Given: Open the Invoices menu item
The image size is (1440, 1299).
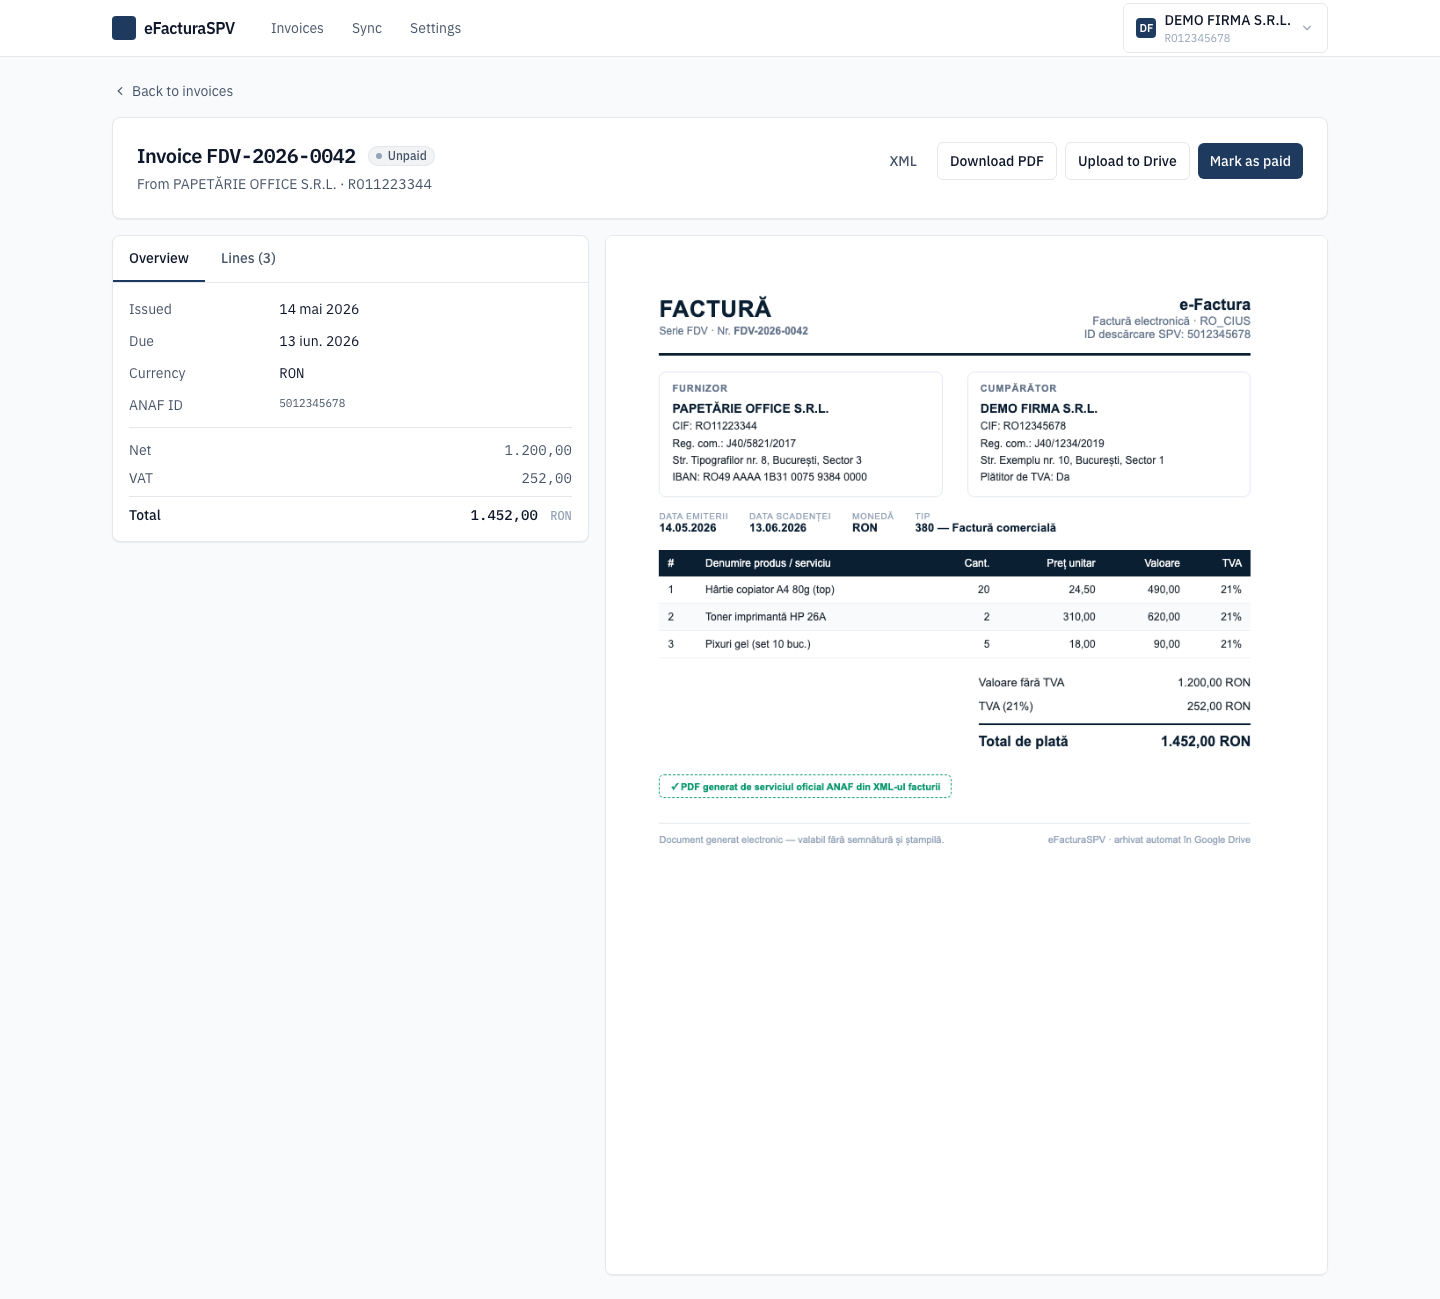Looking at the screenshot, I should pyautogui.click(x=297, y=28).
